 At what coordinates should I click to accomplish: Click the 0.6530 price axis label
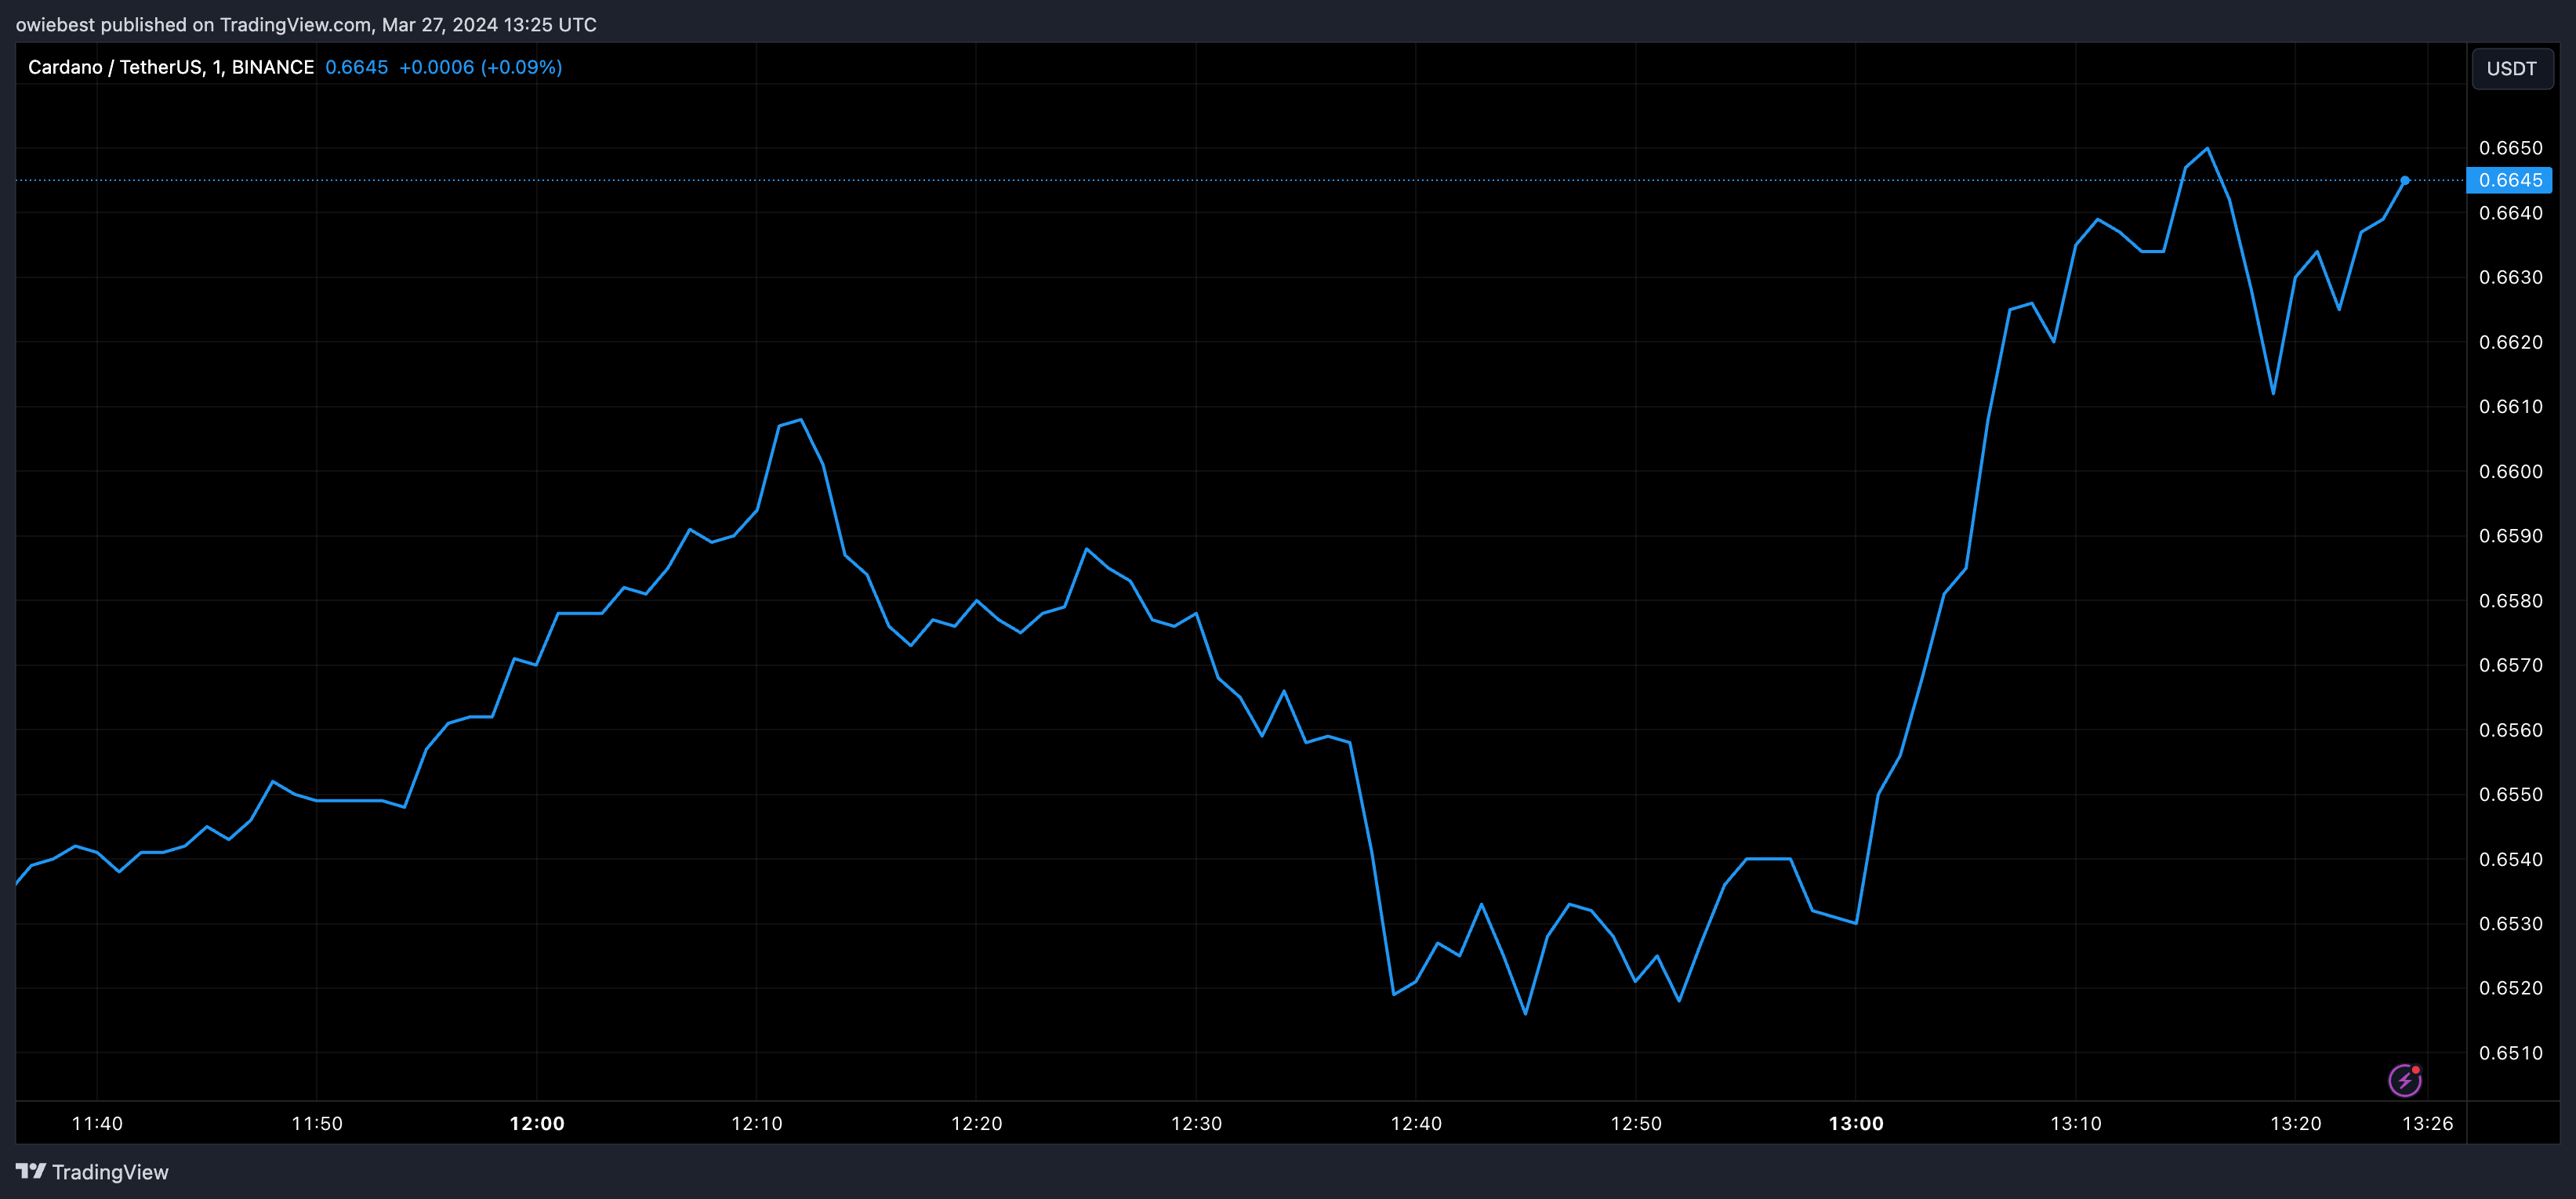[x=2510, y=923]
